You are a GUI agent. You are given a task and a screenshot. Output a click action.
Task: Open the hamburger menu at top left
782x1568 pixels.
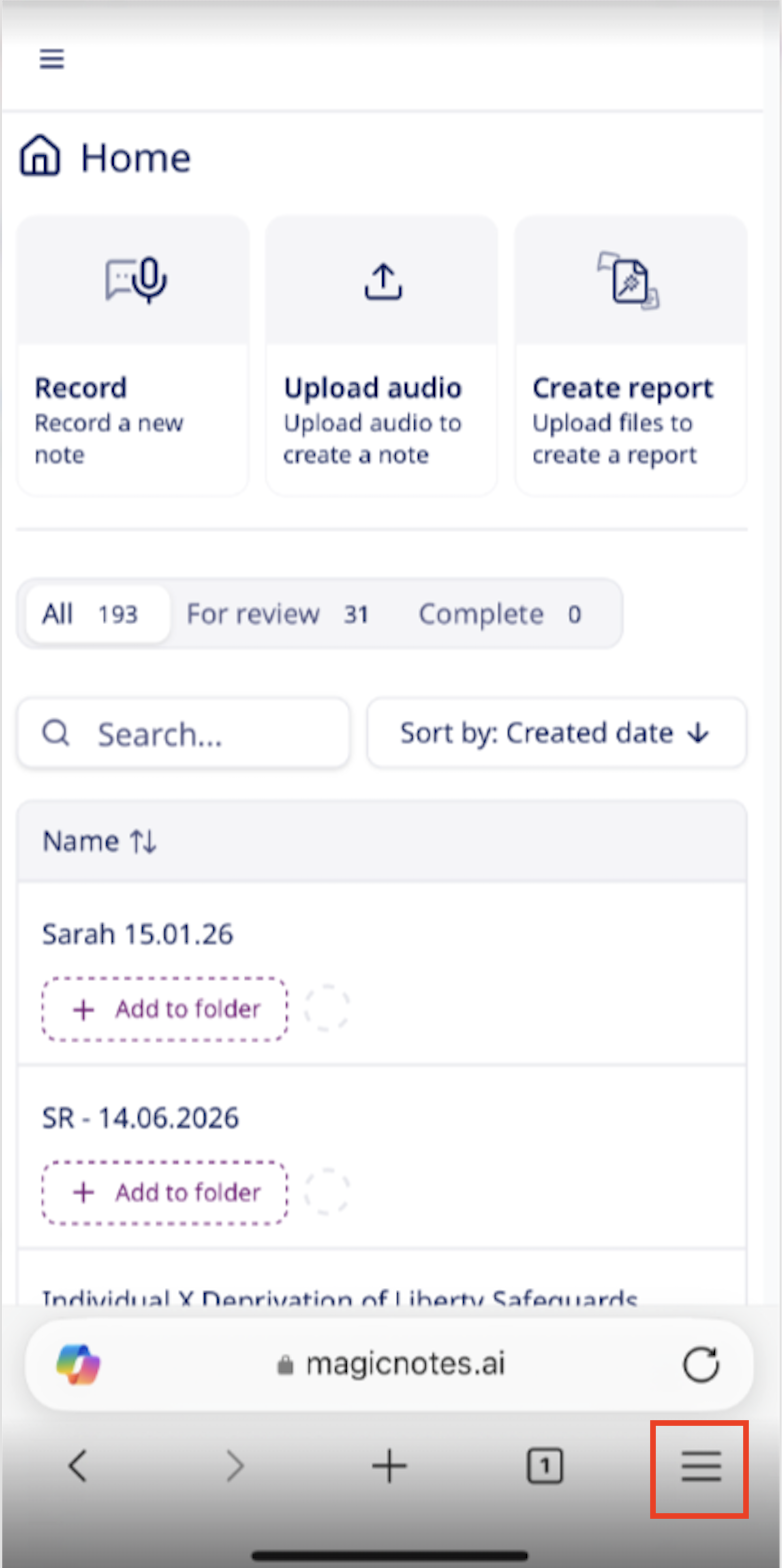(x=52, y=59)
